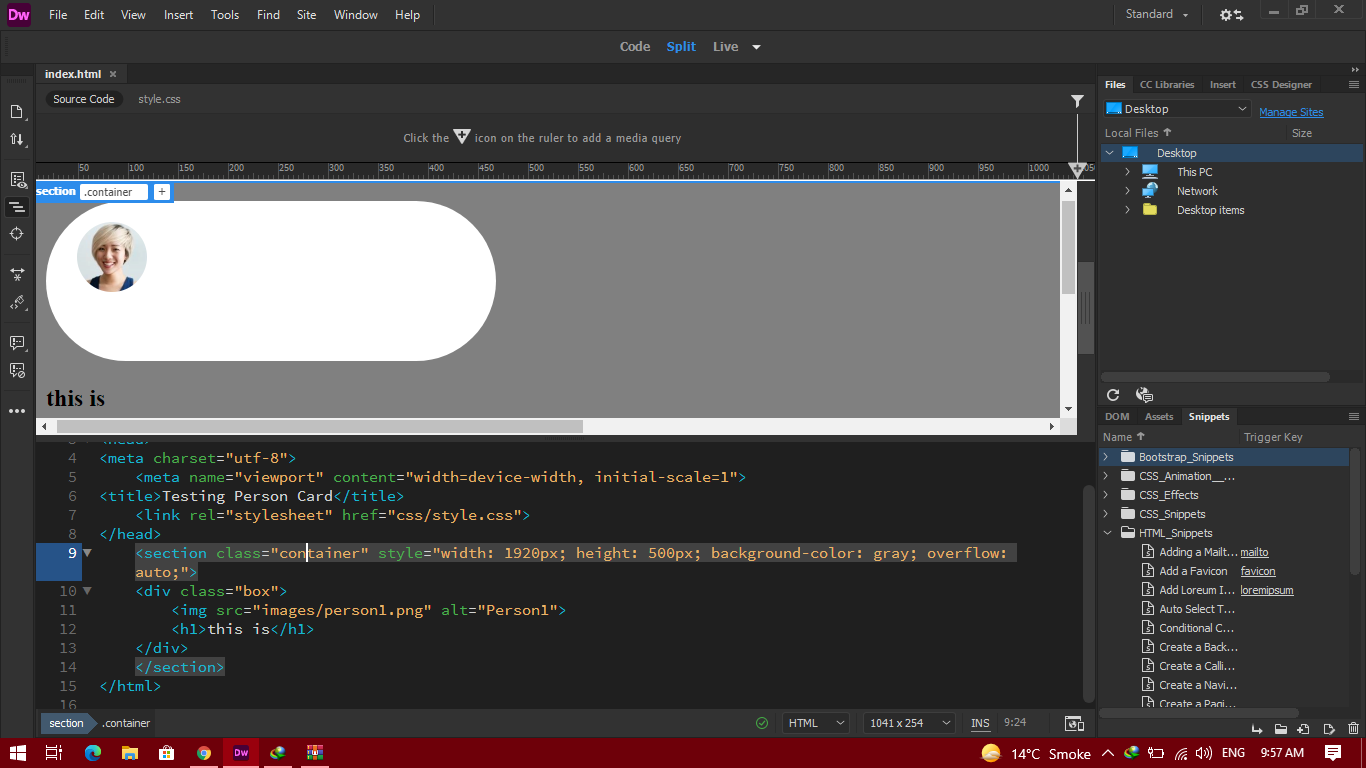This screenshot has height=768, width=1366.
Task: Click the .container breadcrumb in tag selector
Action: pos(126,723)
